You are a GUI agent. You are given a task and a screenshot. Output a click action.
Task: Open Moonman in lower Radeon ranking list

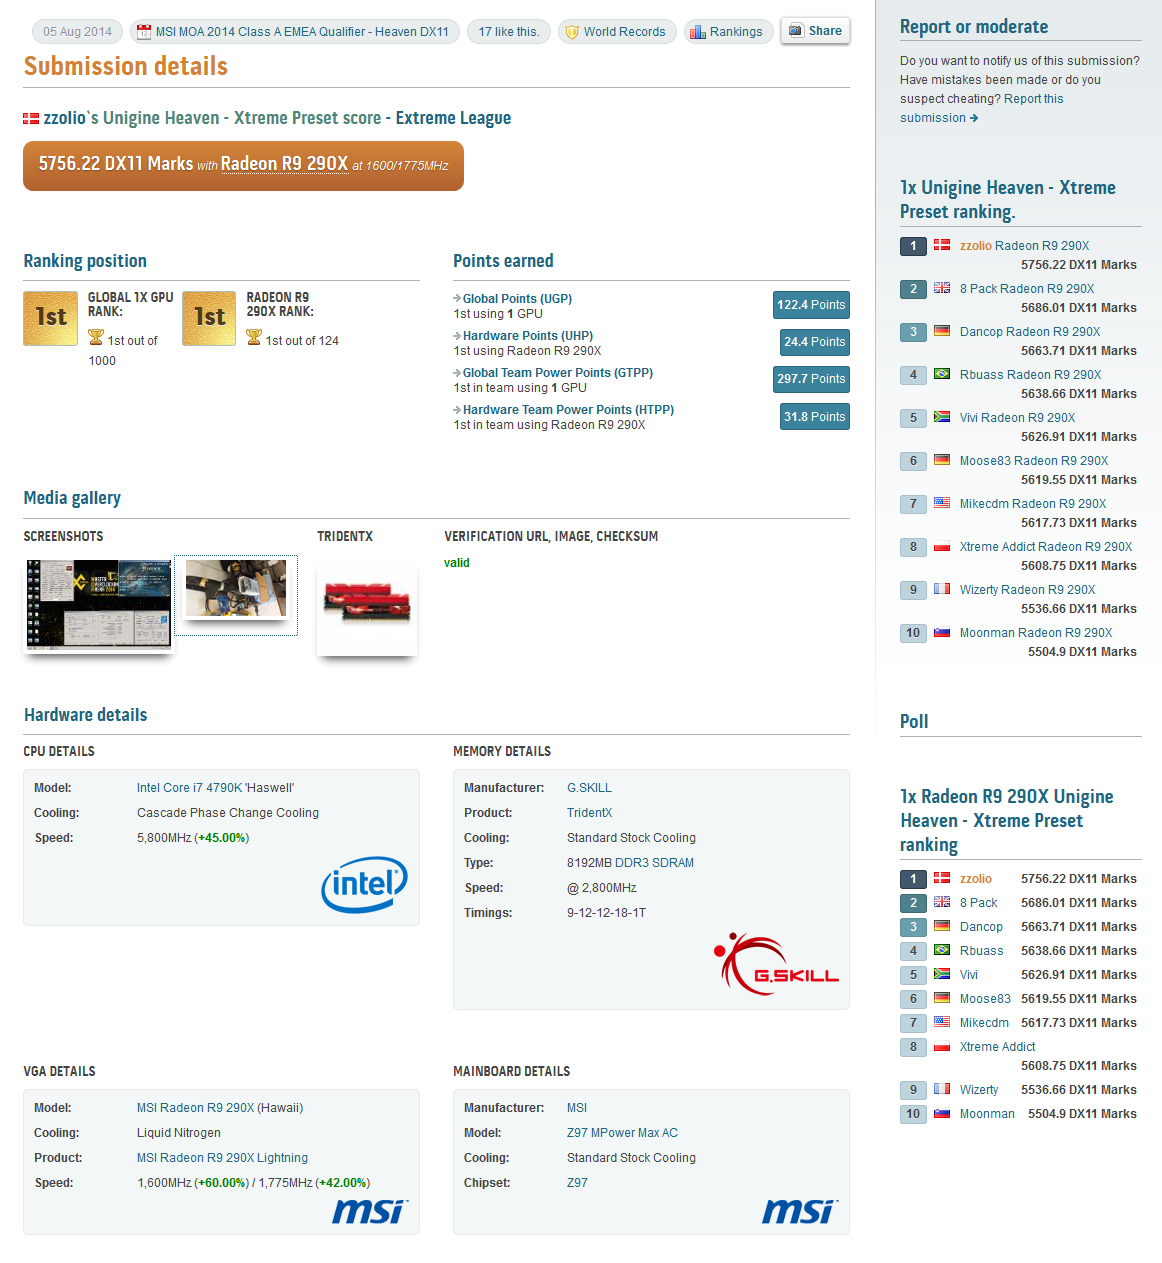(x=987, y=1114)
